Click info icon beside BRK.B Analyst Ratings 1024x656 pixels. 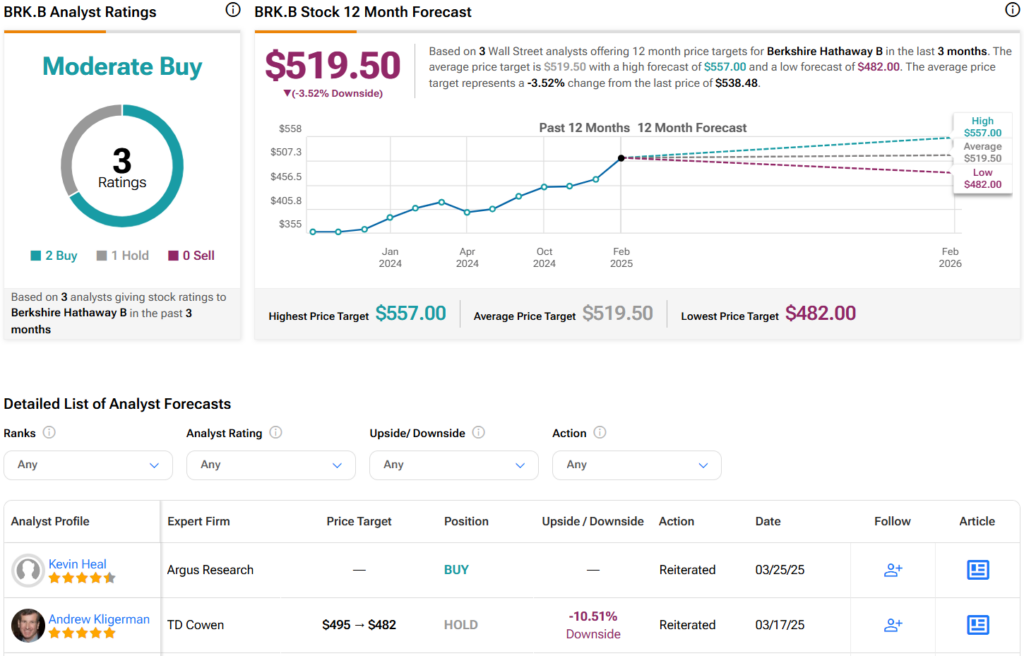[x=232, y=10]
